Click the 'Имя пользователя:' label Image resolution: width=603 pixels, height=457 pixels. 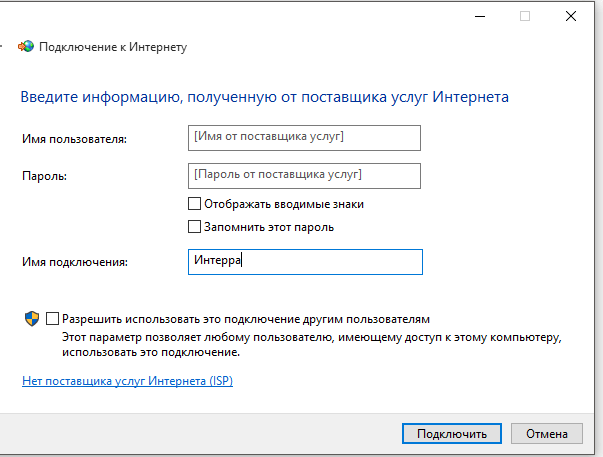point(74,138)
